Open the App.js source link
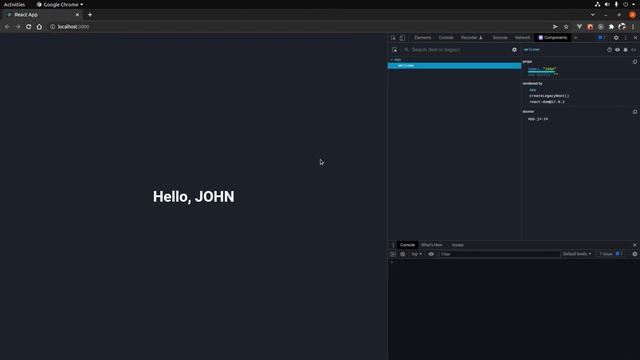Image resolution: width=640 pixels, height=360 pixels. [538, 119]
